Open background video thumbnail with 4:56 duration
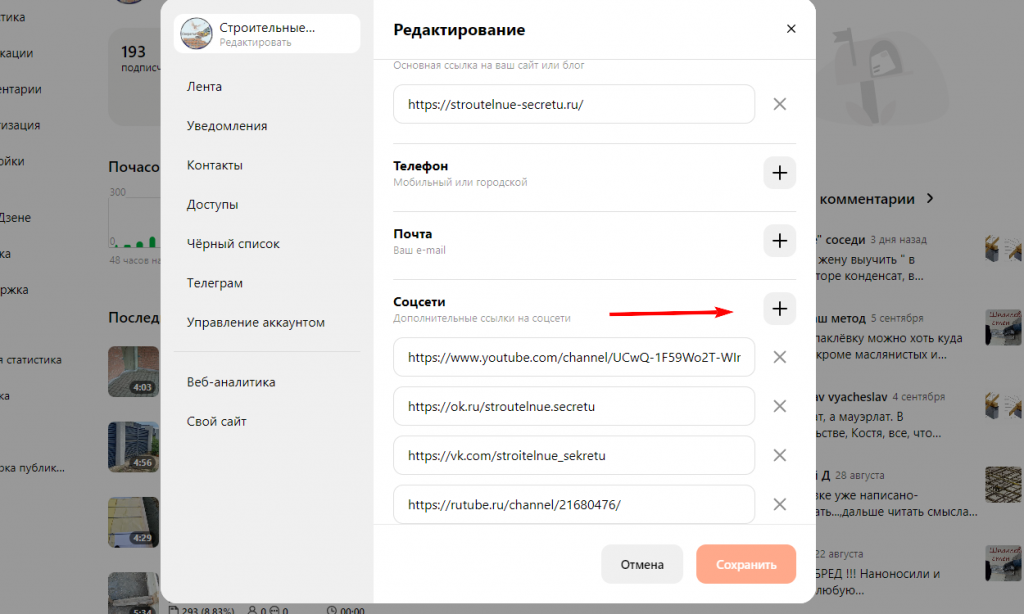The image size is (1024, 614). (x=133, y=447)
